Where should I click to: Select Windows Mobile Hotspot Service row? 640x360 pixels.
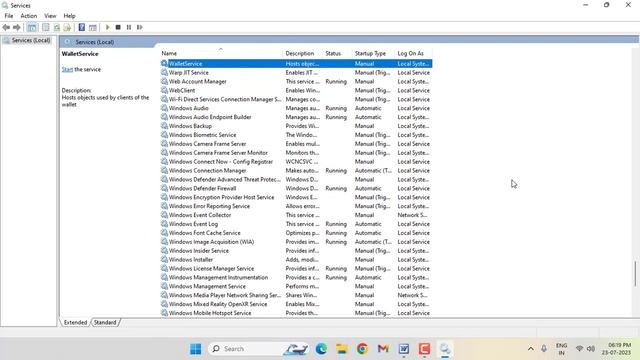click(x=296, y=313)
